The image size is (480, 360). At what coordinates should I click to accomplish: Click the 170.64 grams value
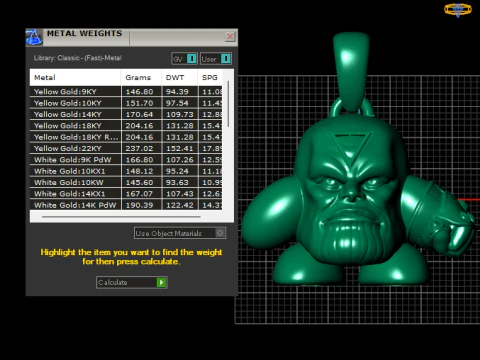click(139, 114)
